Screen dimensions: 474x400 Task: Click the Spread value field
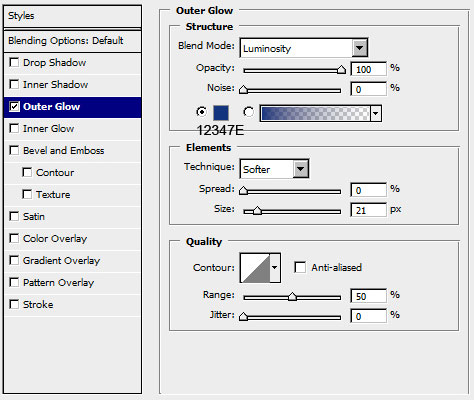pyautogui.click(x=368, y=190)
